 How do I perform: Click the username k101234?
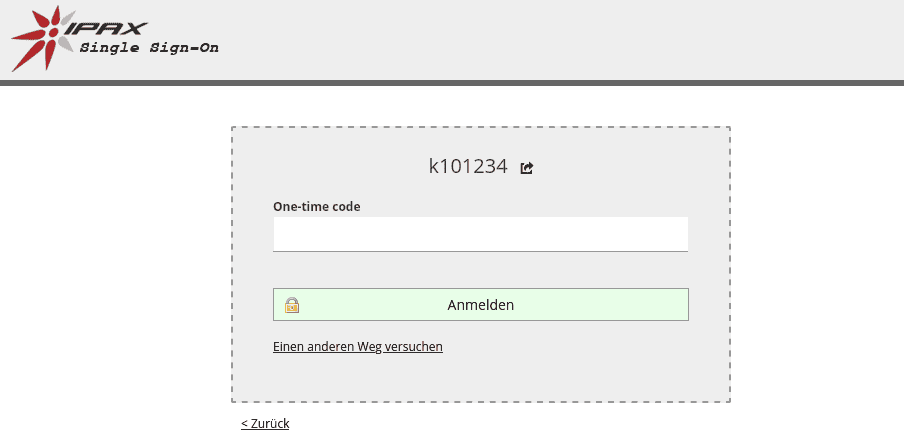[468, 167]
